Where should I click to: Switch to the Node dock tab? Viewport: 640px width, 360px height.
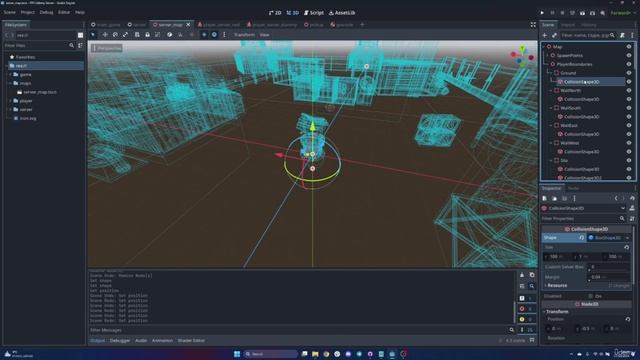[x=573, y=188]
